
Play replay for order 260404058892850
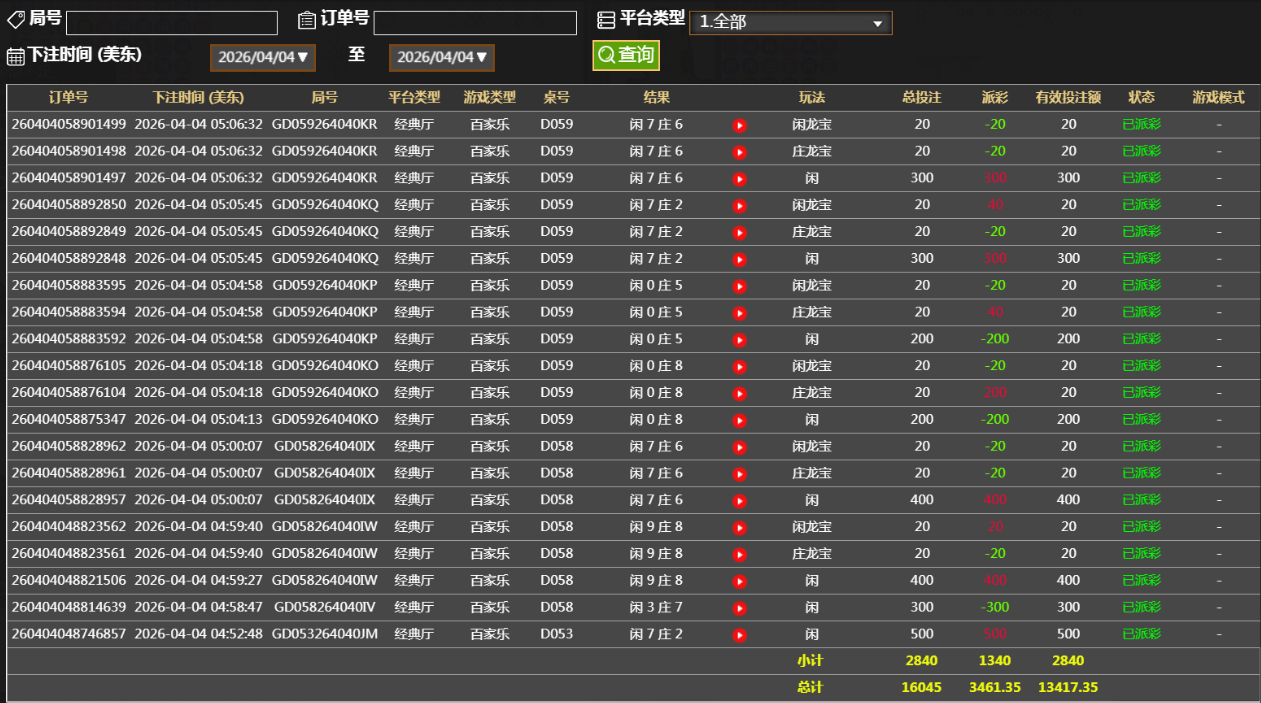(x=739, y=206)
